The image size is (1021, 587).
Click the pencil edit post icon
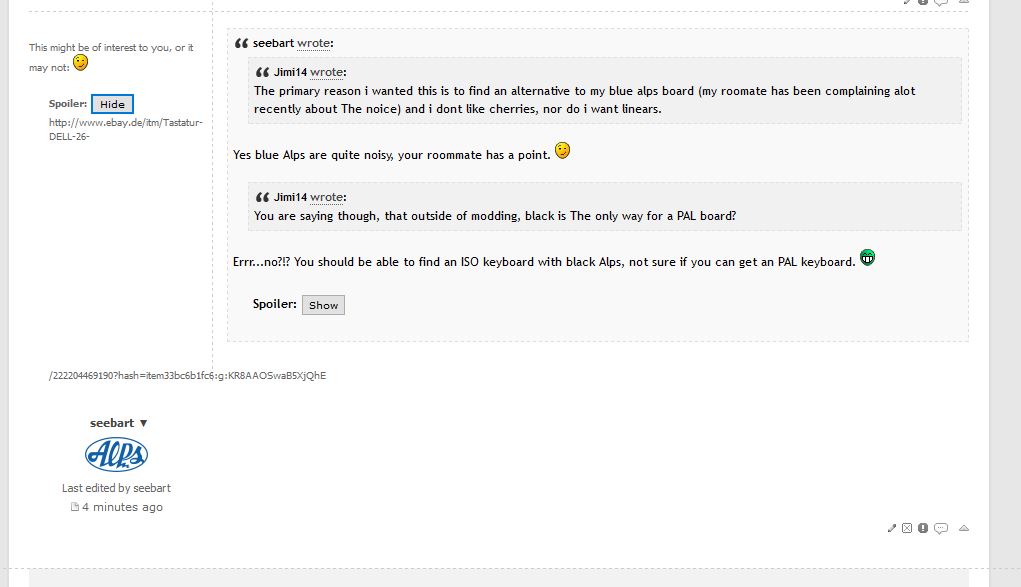point(892,528)
